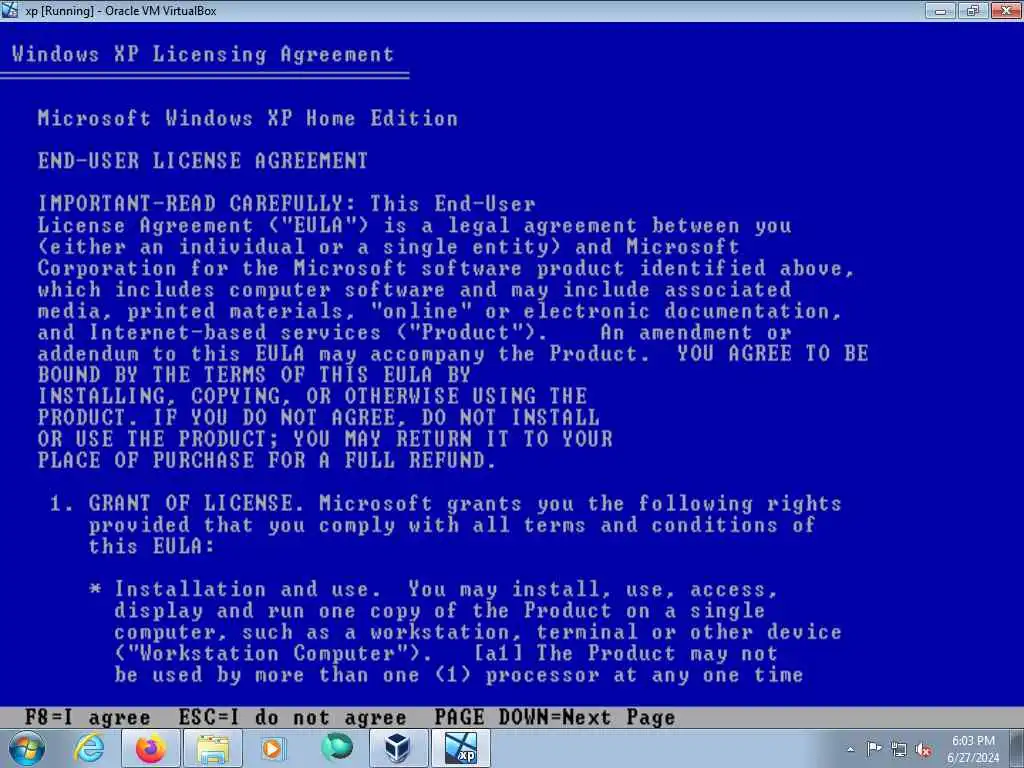Switch to VirtualBox Manager cube icon
Screen dimensions: 1024x768
point(397,749)
